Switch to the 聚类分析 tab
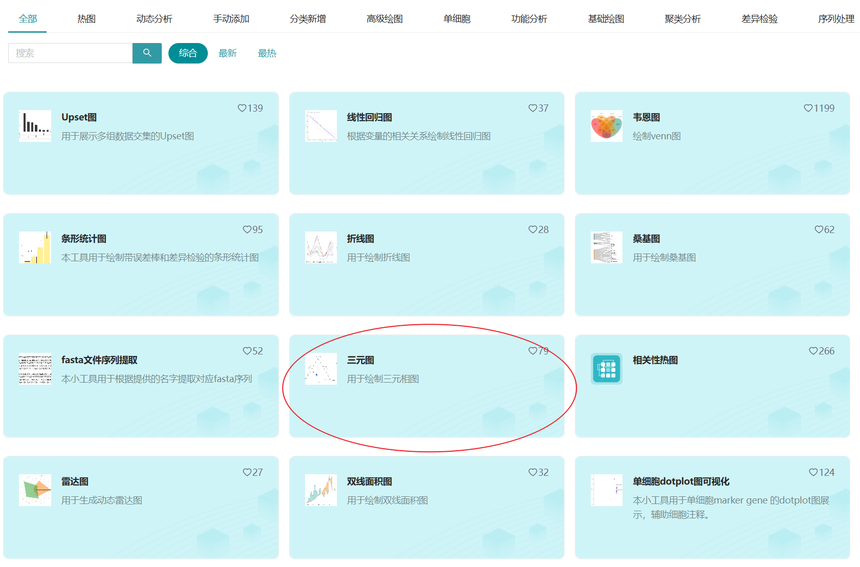This screenshot has width=860, height=567. click(x=683, y=19)
